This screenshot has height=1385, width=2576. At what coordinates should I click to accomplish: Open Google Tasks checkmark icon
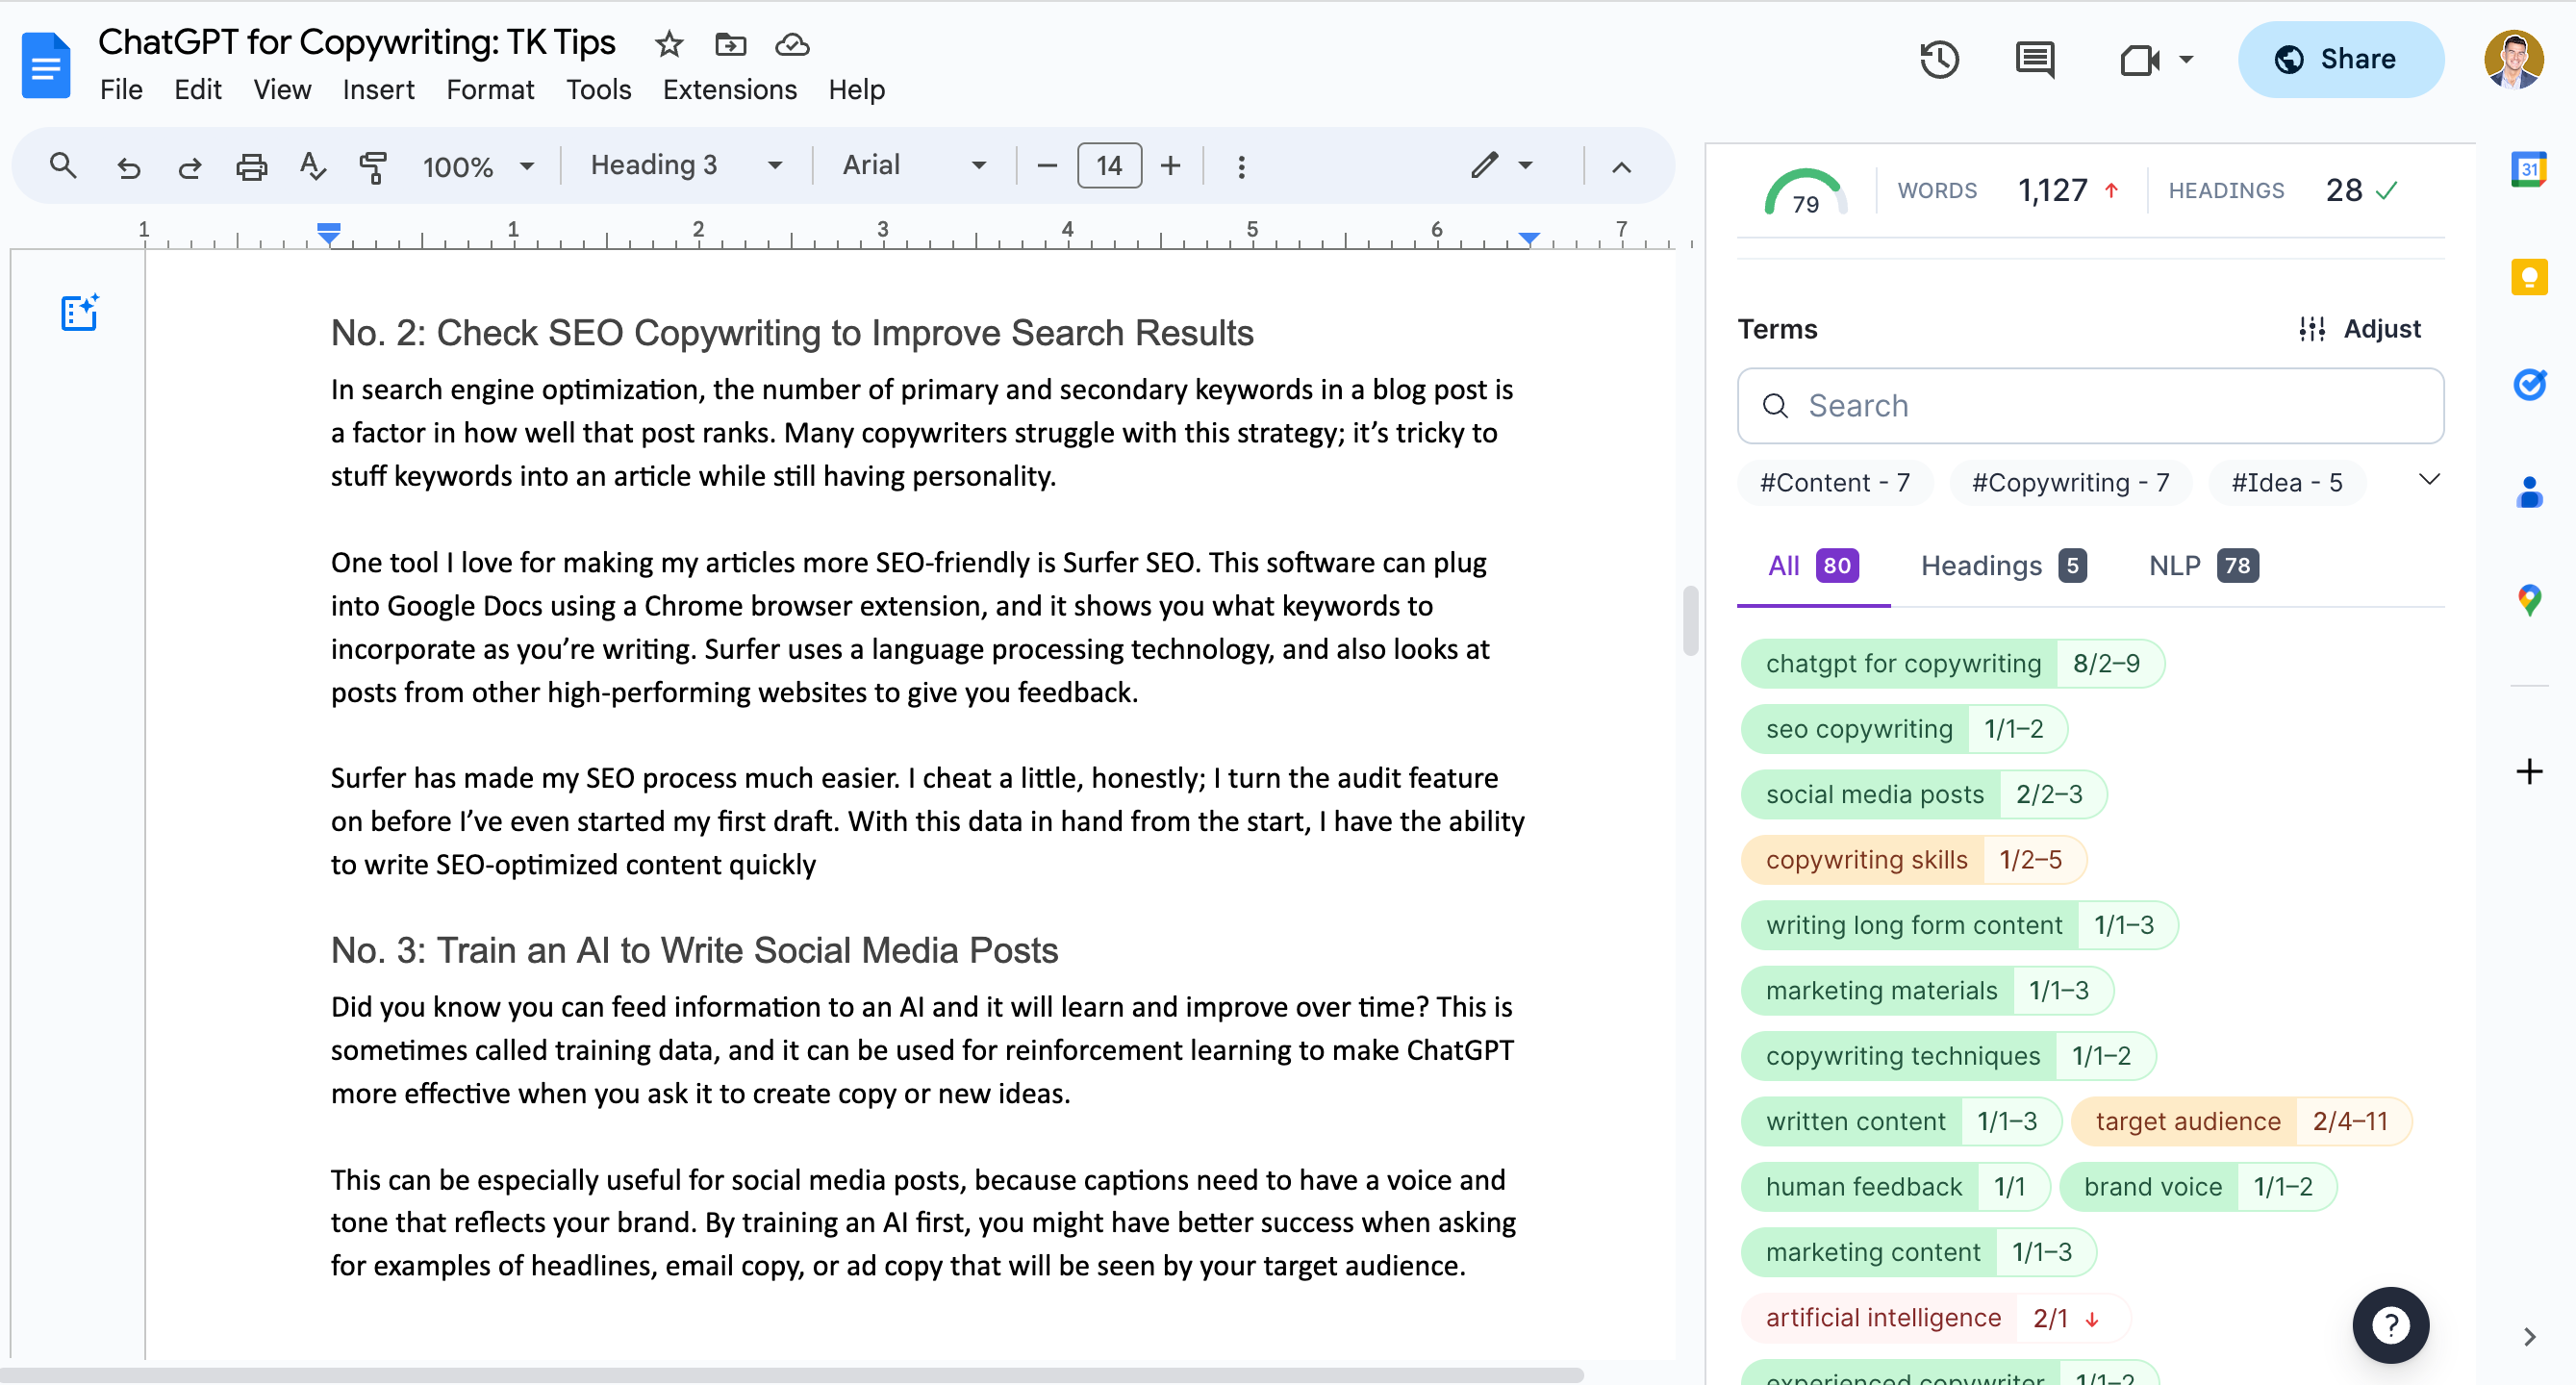(2528, 384)
